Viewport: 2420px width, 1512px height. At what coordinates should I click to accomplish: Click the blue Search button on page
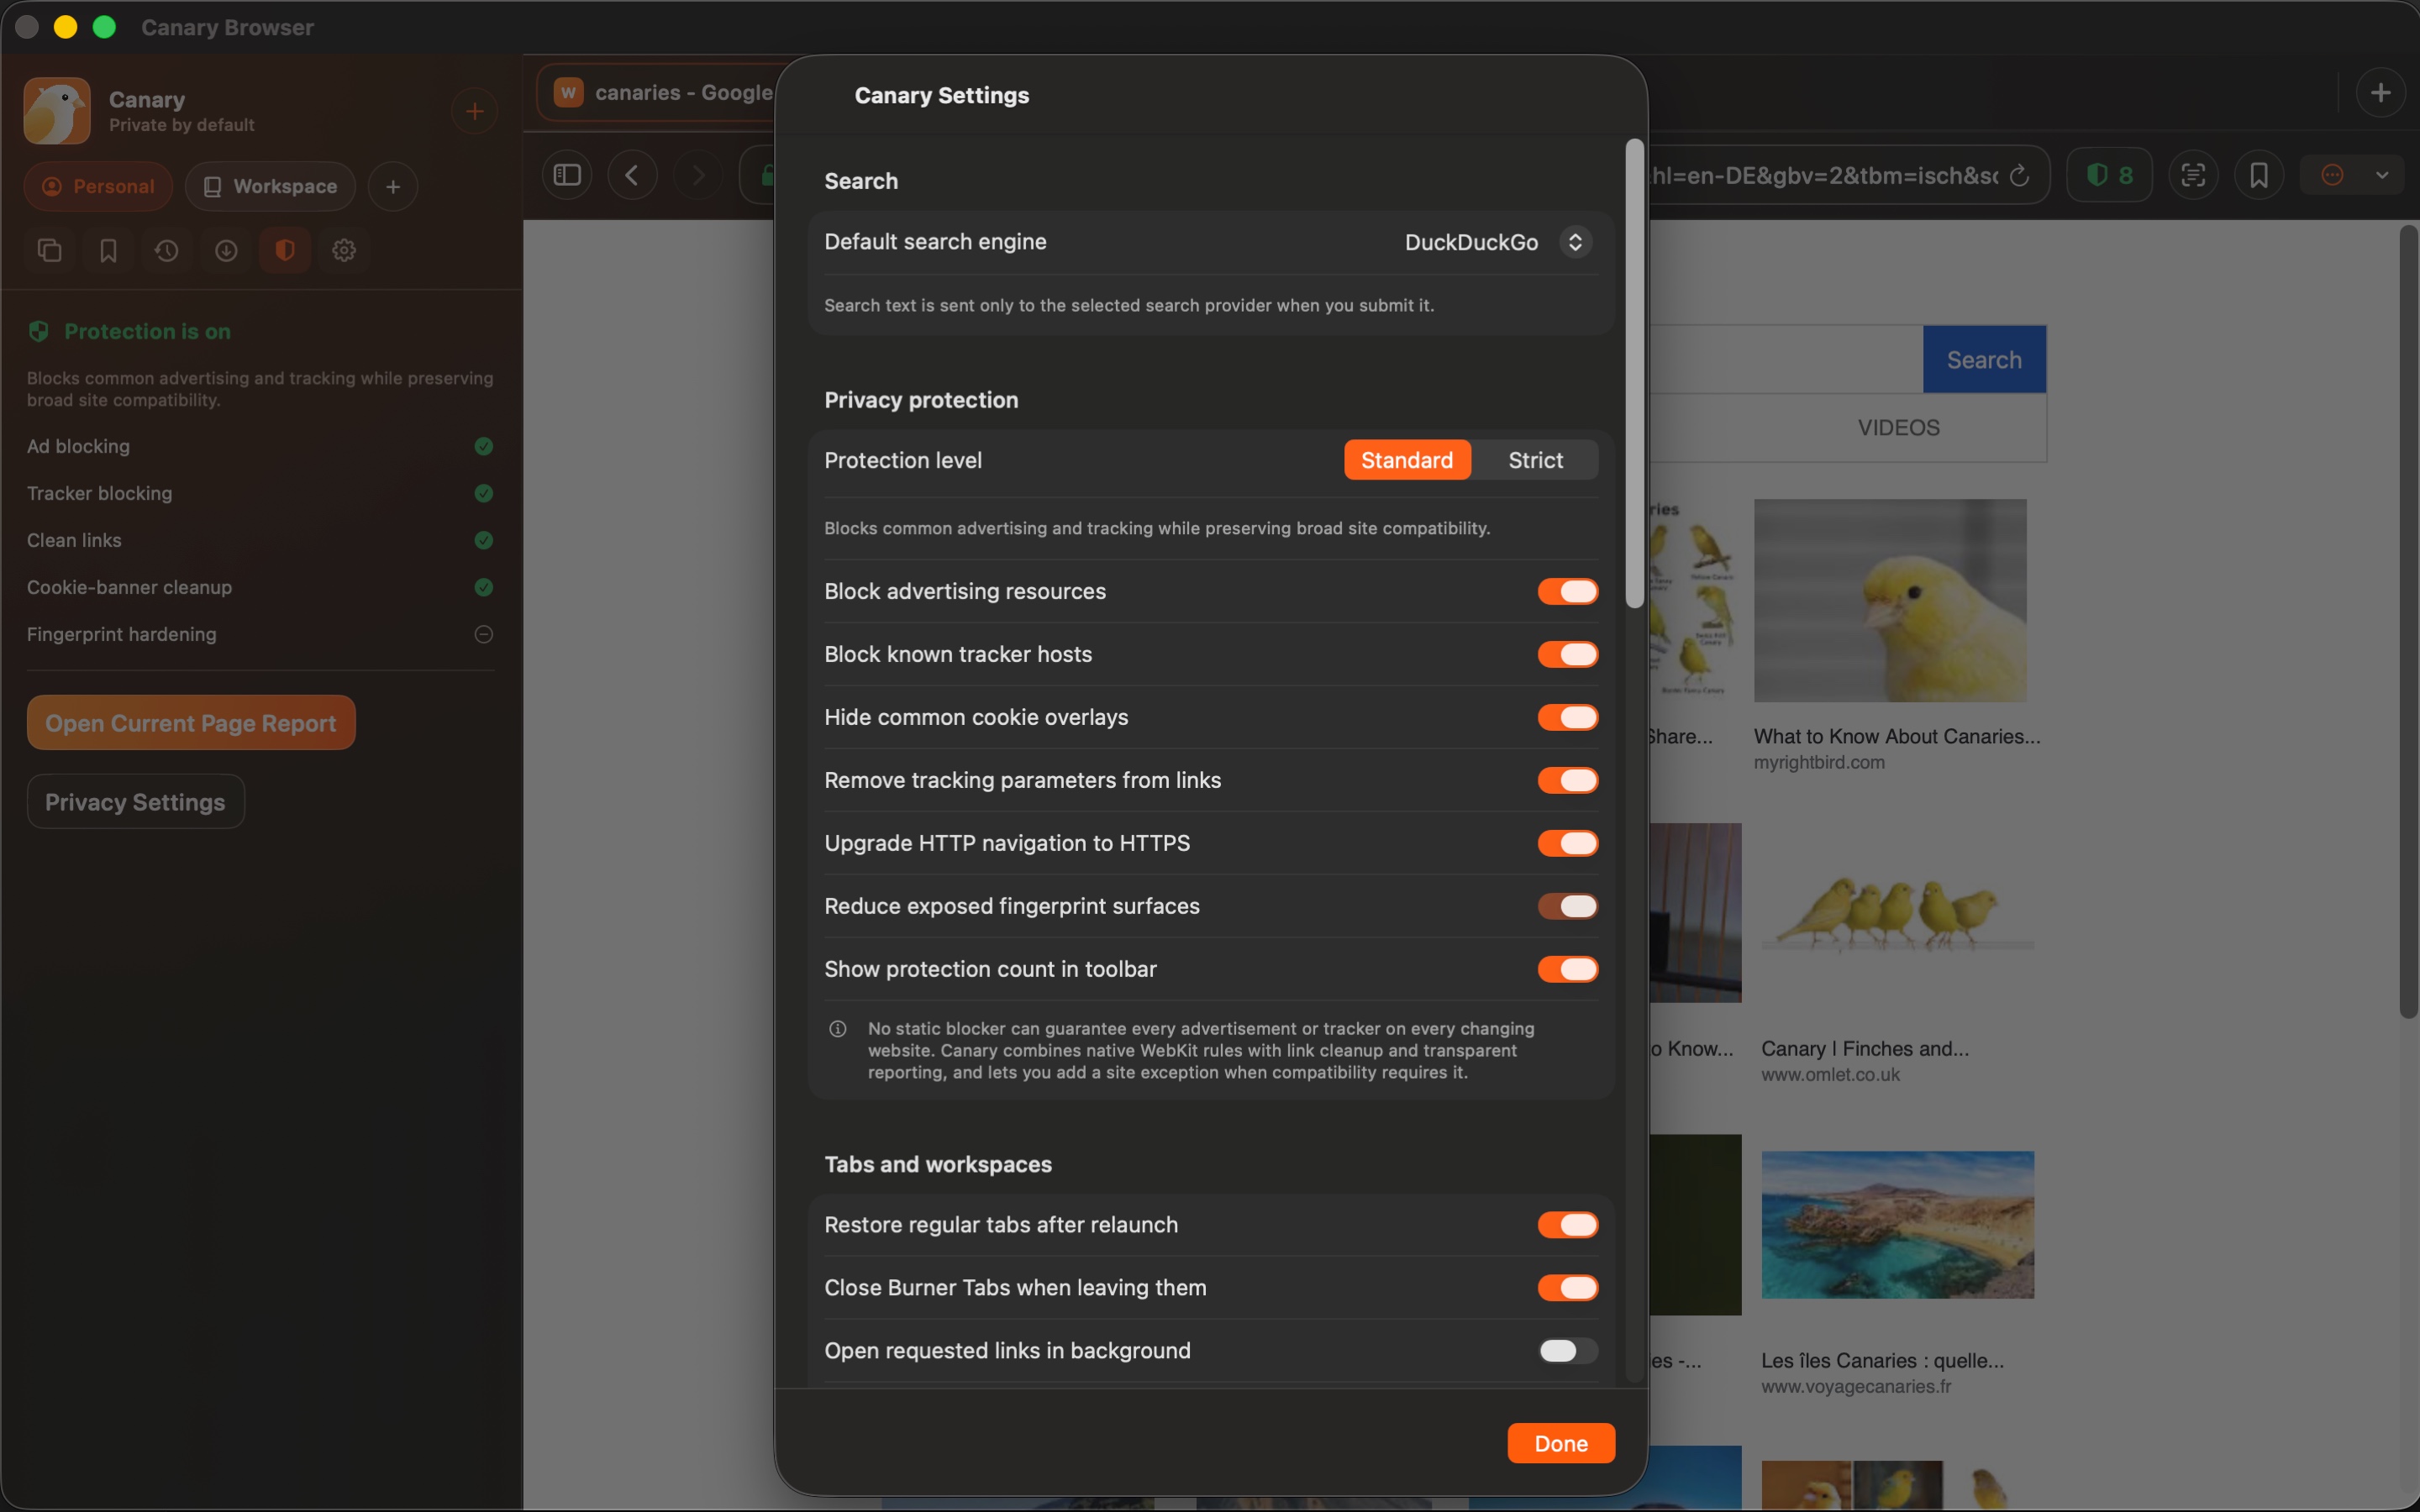pos(1984,360)
